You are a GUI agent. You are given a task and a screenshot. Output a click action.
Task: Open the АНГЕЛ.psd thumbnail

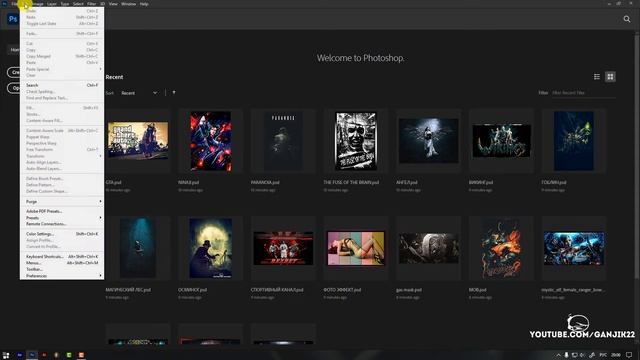coord(429,141)
